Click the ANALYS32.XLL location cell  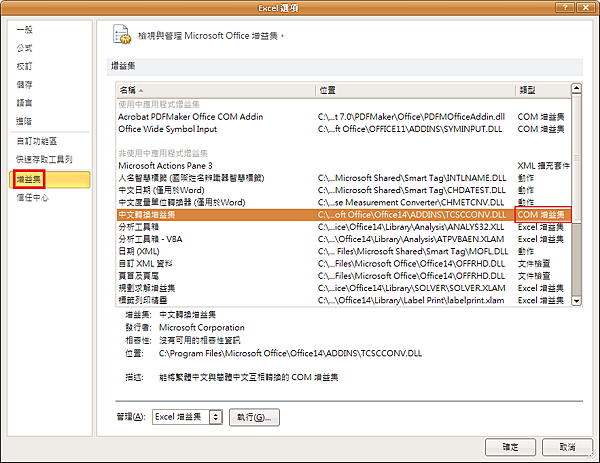pos(411,227)
